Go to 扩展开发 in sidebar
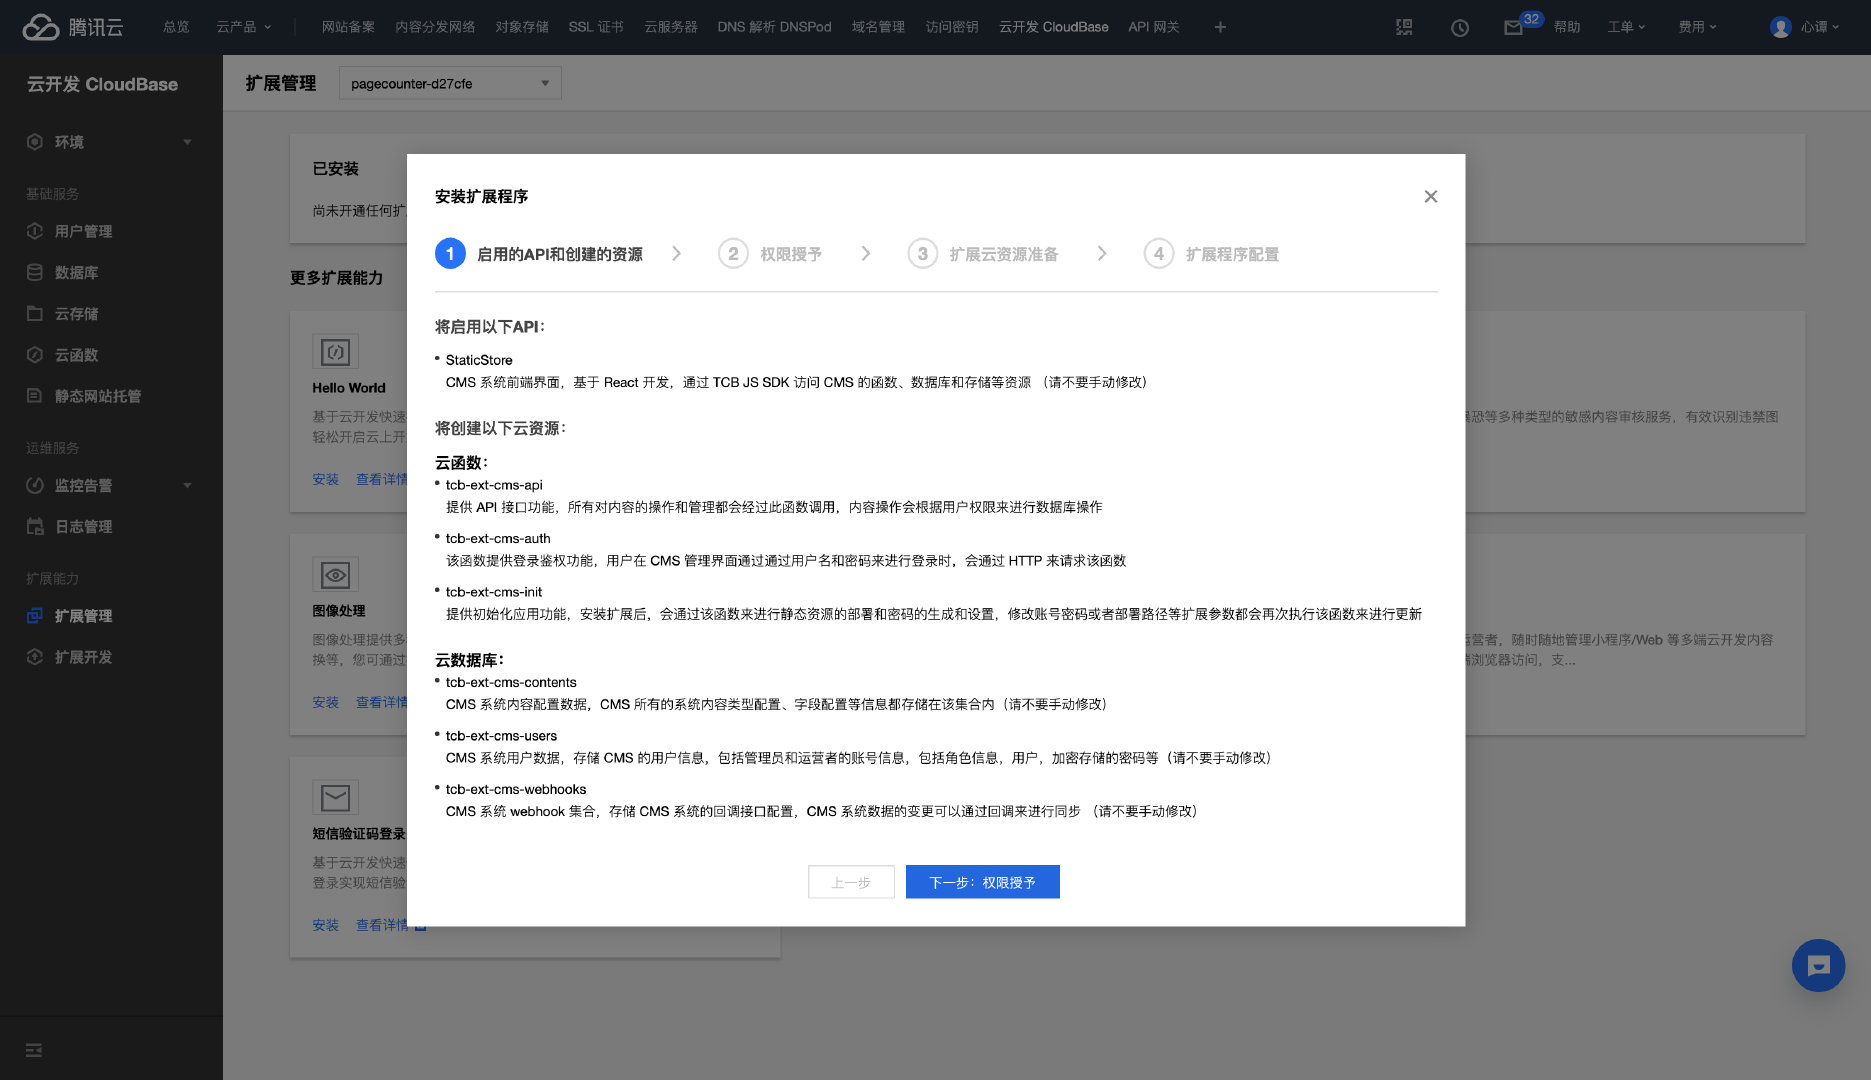 point(83,657)
